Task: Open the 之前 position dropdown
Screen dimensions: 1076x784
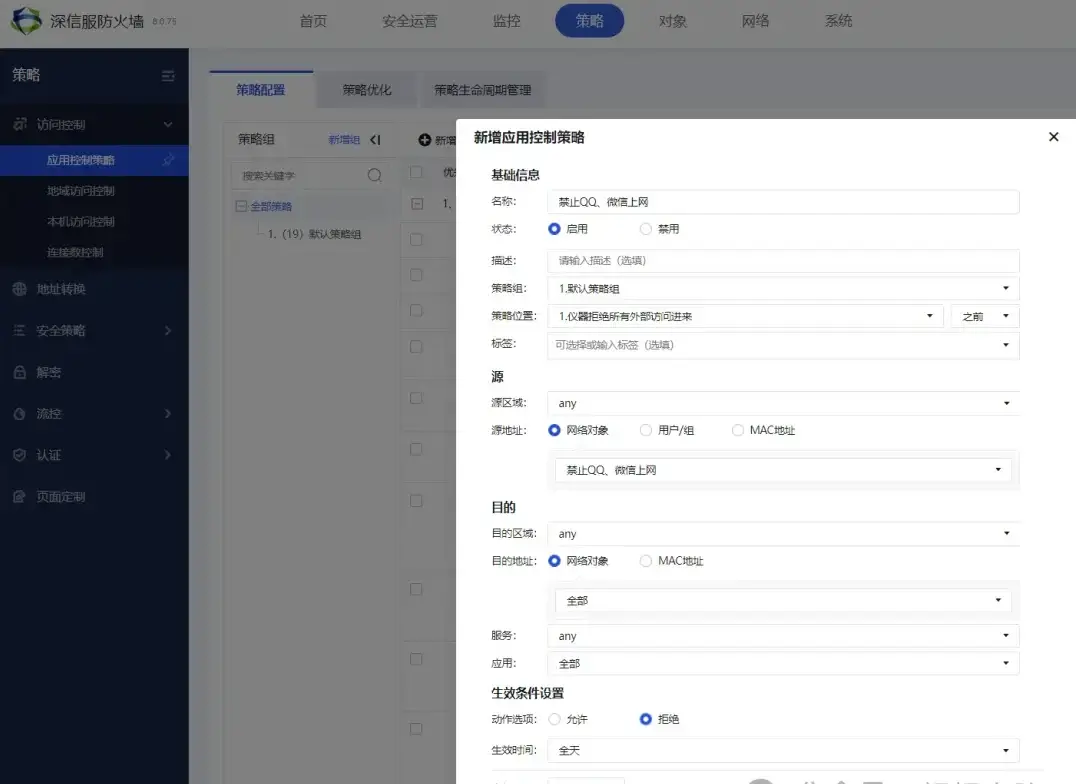Action: 985,316
